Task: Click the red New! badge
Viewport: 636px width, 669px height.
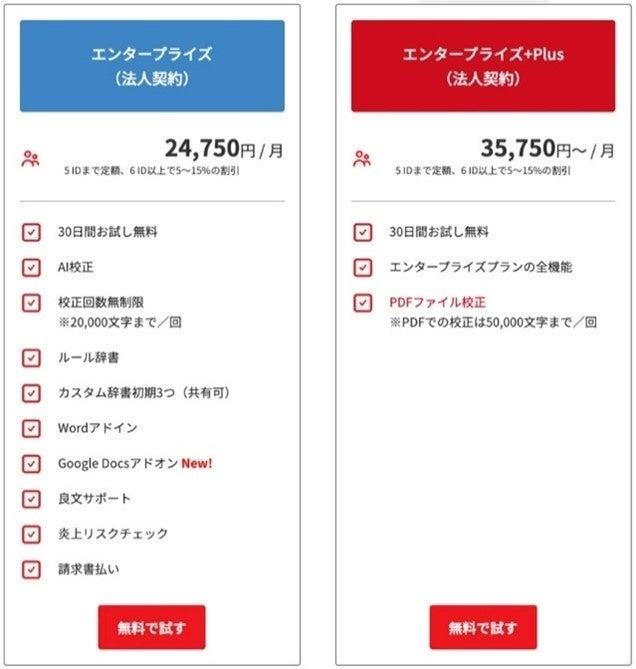Action: [197, 463]
